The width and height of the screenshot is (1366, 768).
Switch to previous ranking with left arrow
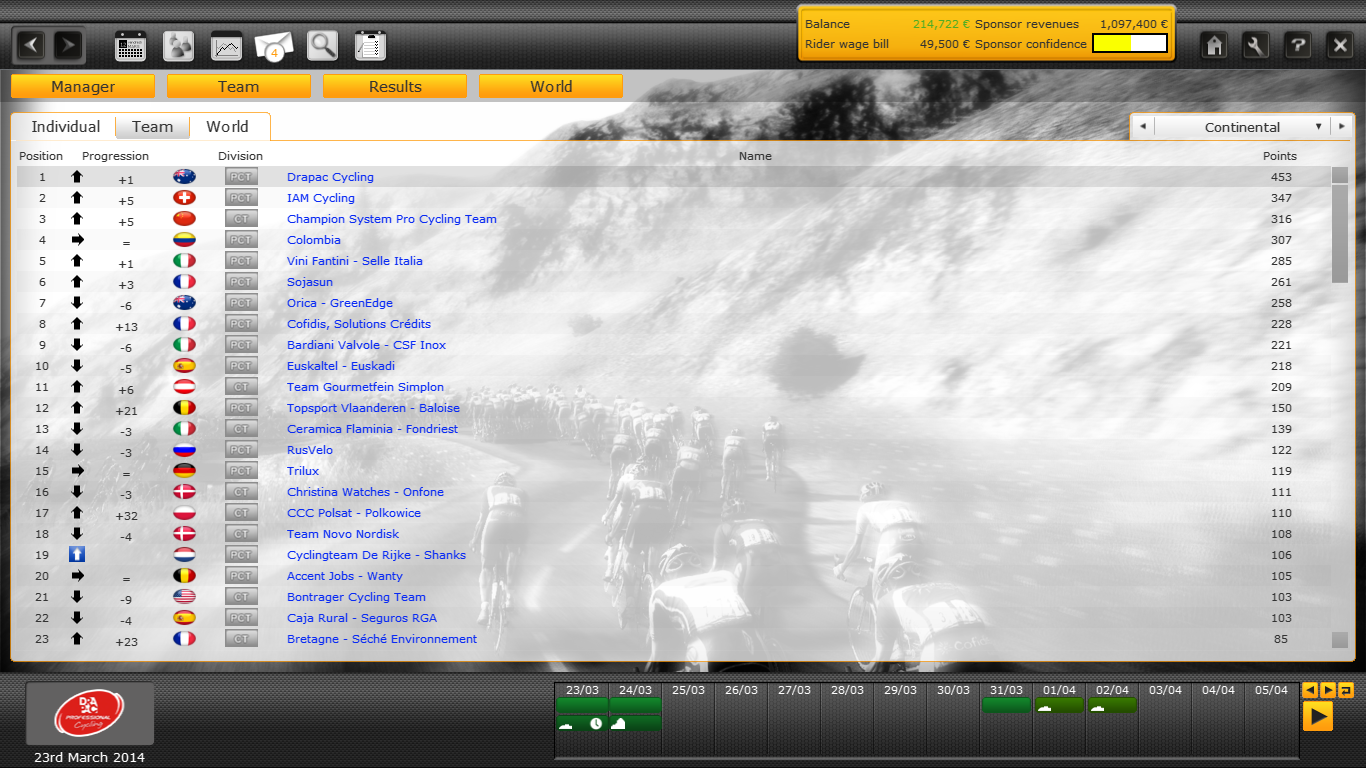pos(1142,127)
